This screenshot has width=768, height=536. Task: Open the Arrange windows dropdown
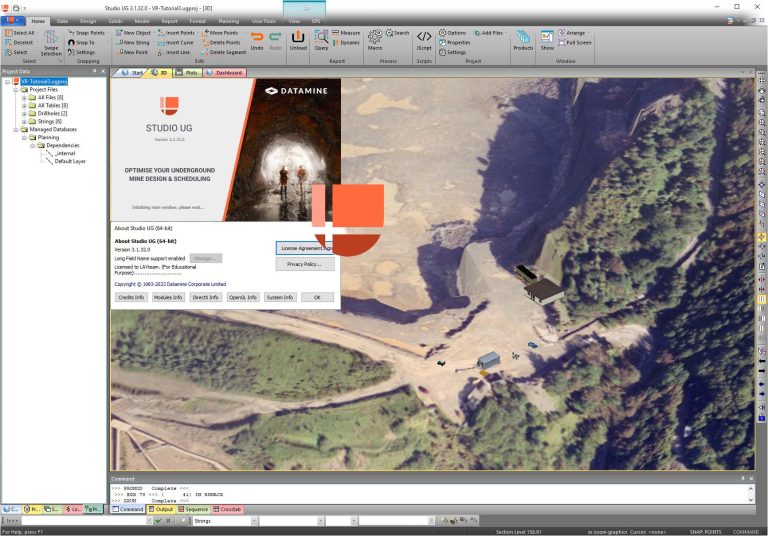click(x=573, y=33)
